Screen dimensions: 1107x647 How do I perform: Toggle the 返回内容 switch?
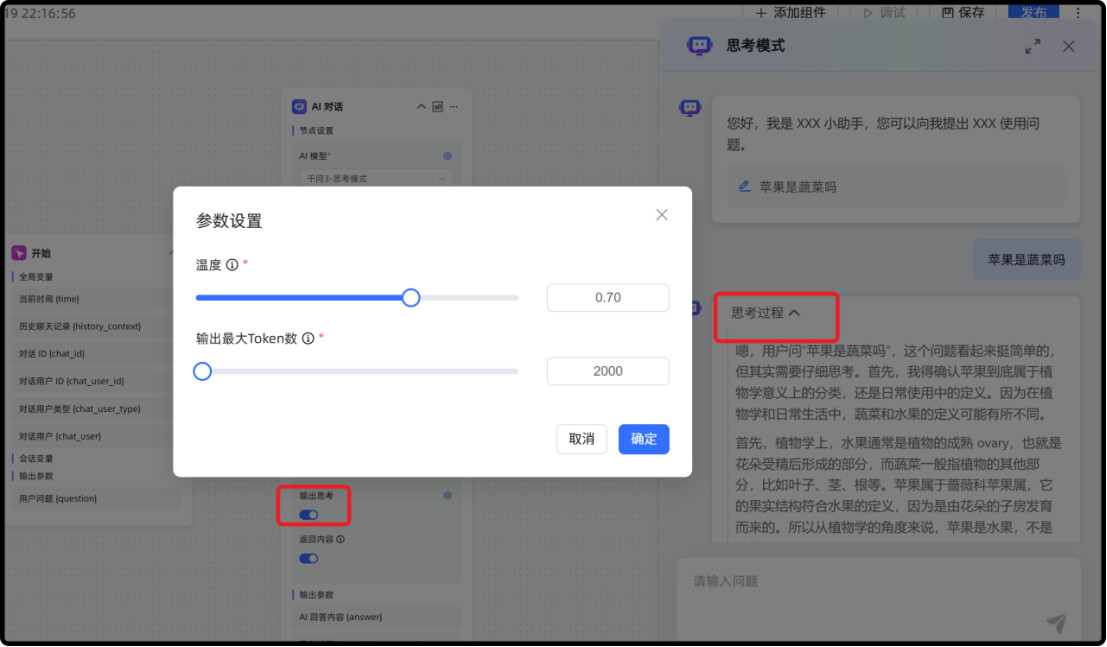tap(309, 559)
